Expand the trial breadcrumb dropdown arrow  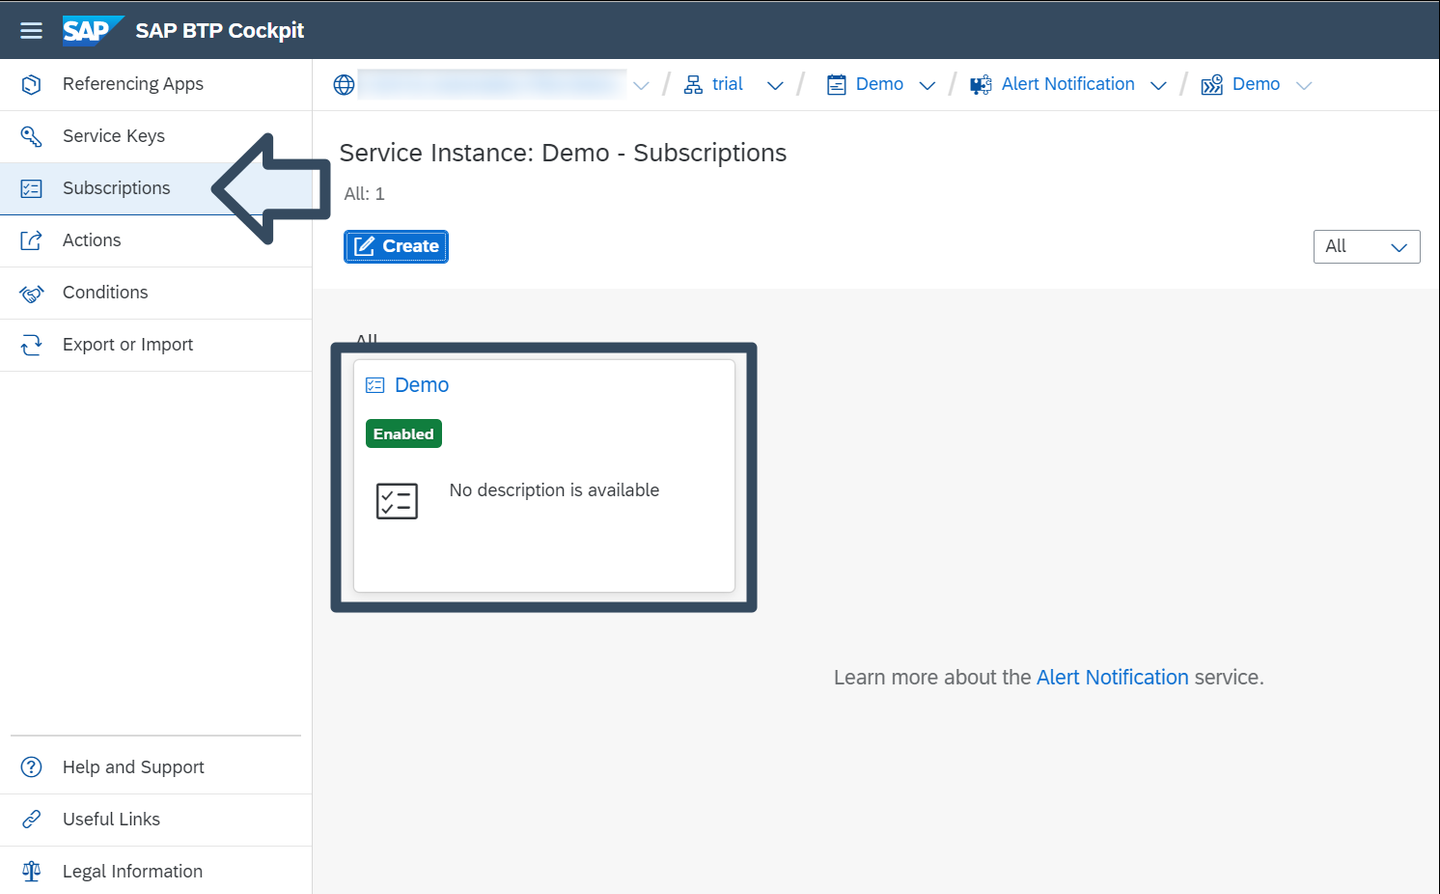(x=775, y=86)
